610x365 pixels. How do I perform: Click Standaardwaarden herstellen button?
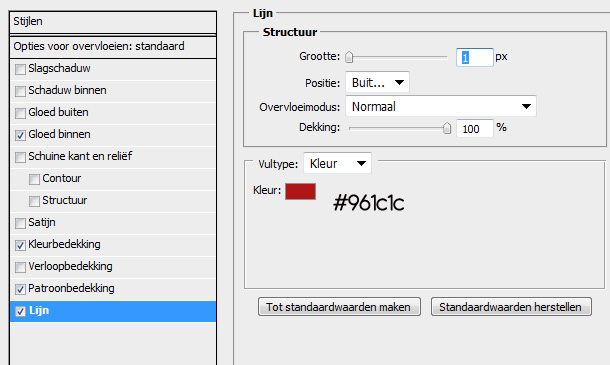point(511,307)
